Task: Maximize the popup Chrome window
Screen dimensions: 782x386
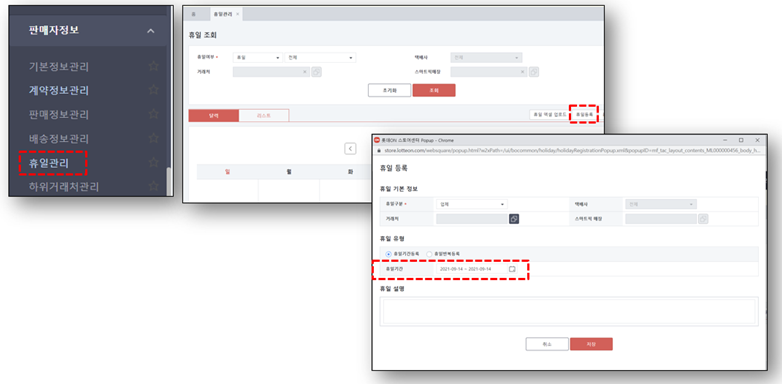Action: (741, 140)
